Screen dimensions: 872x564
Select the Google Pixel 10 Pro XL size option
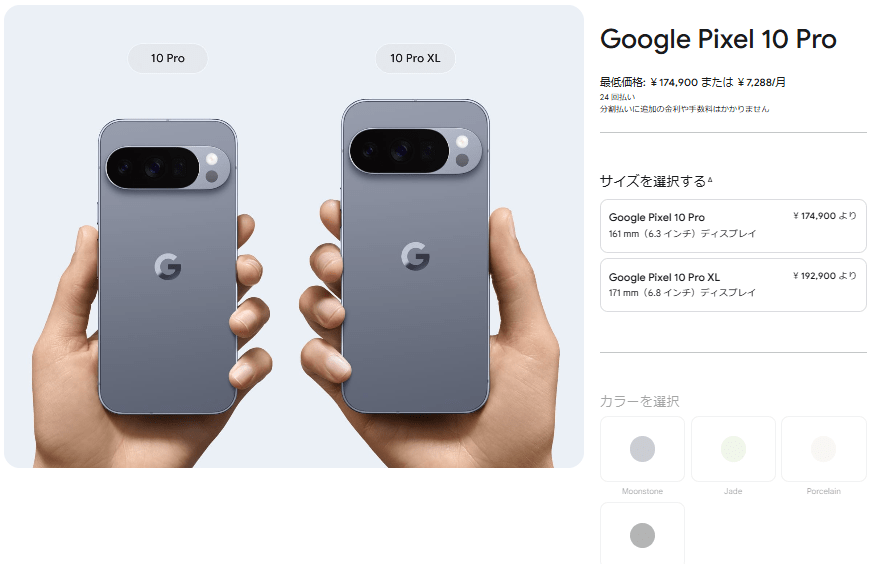733,285
